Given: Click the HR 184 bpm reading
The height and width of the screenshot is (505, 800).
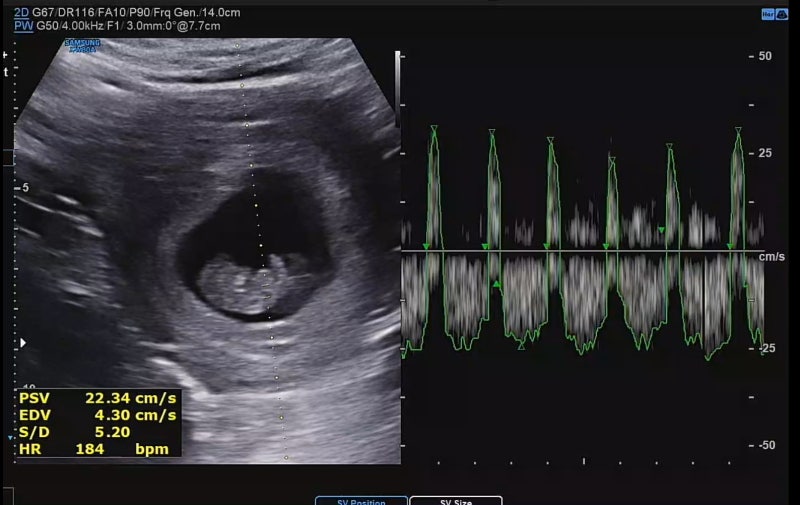Looking at the screenshot, I should coord(94,449).
